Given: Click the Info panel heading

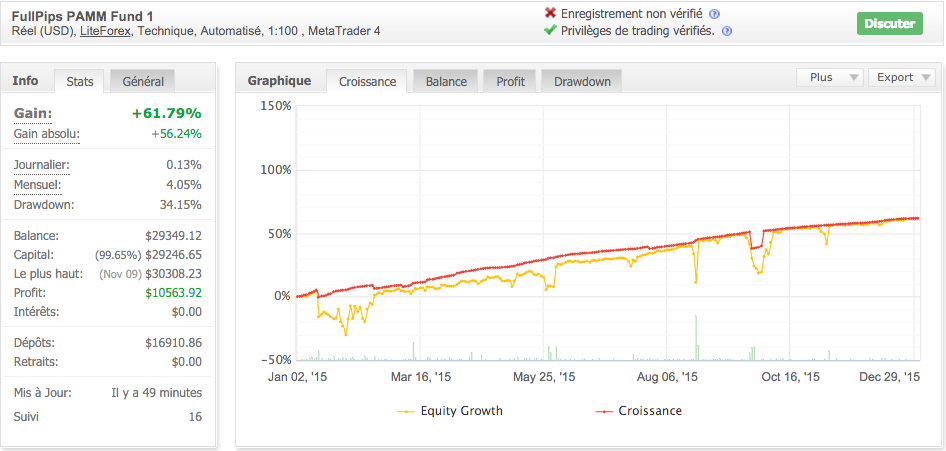Looking at the screenshot, I should pyautogui.click(x=25, y=81).
